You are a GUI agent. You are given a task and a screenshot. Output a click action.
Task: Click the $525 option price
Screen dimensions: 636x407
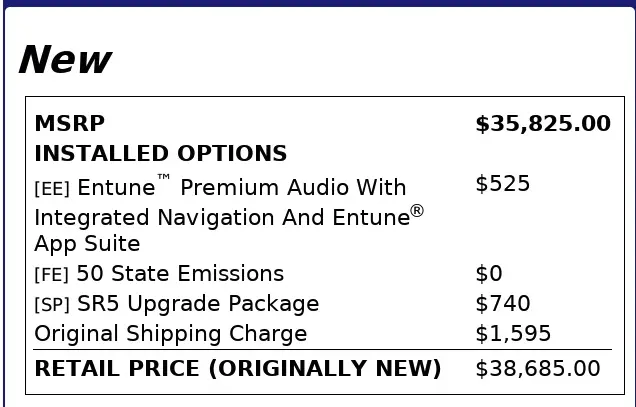pyautogui.click(x=502, y=184)
